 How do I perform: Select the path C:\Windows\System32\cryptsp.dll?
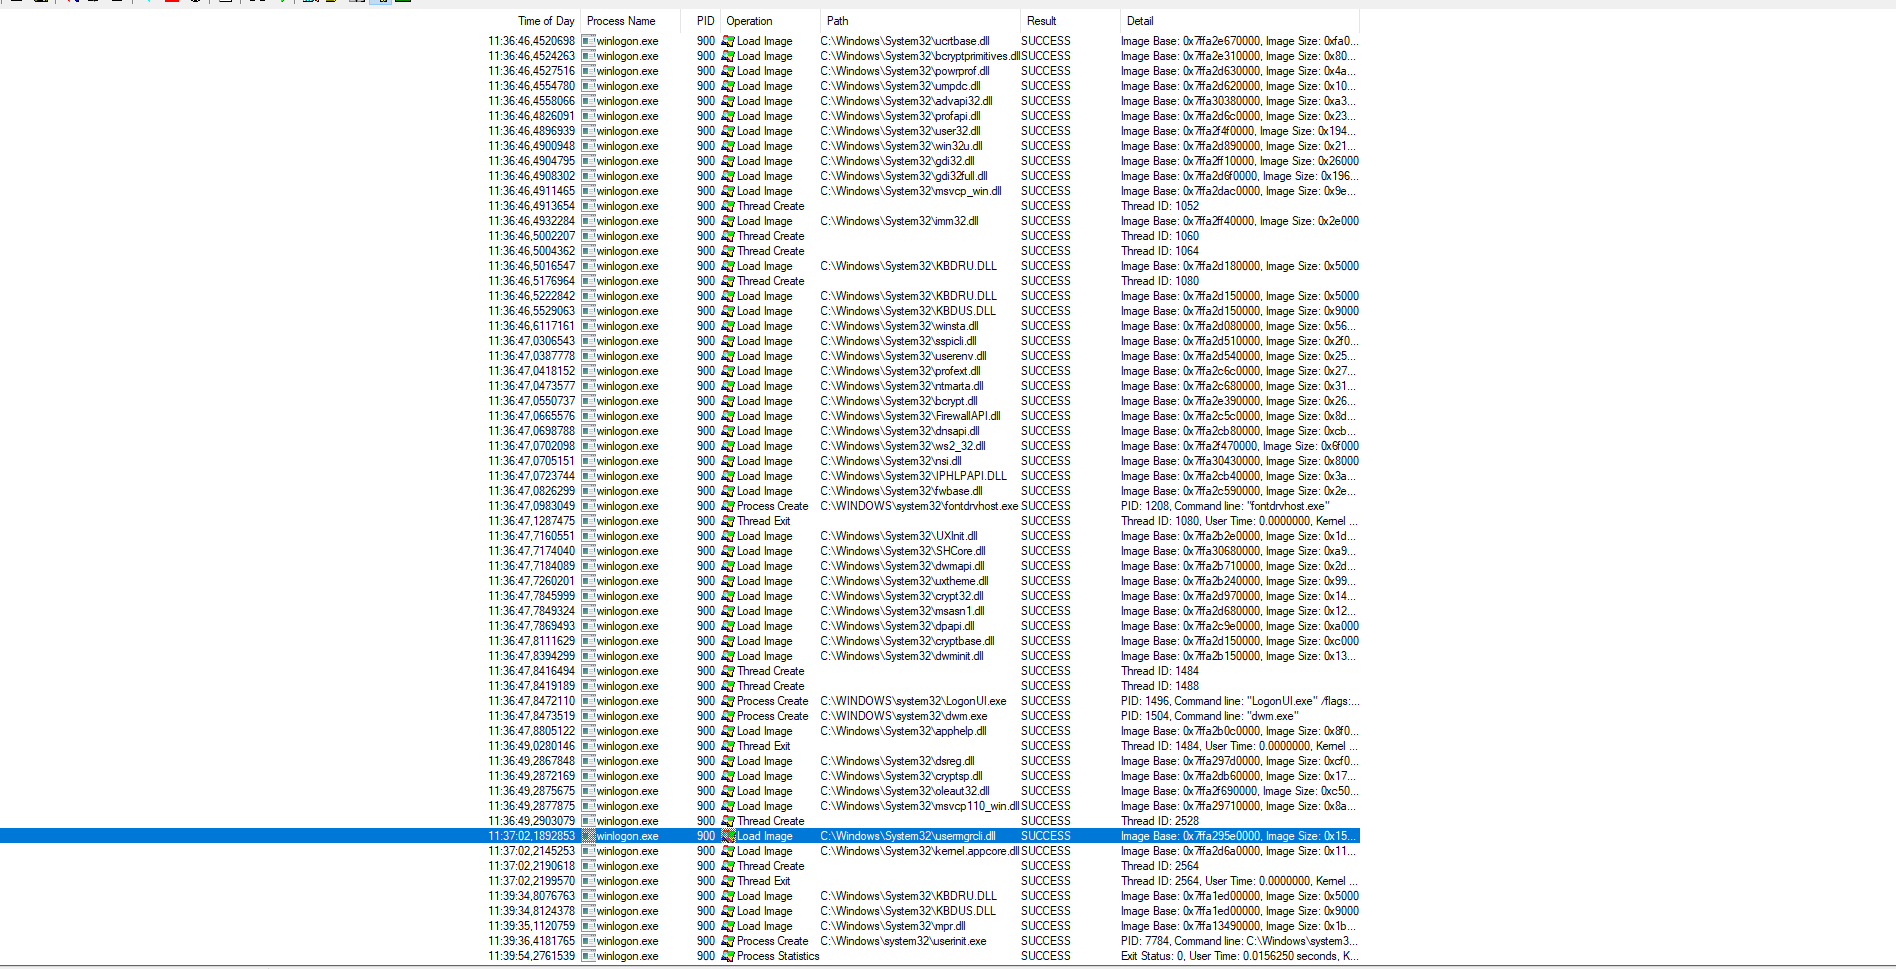tap(902, 776)
